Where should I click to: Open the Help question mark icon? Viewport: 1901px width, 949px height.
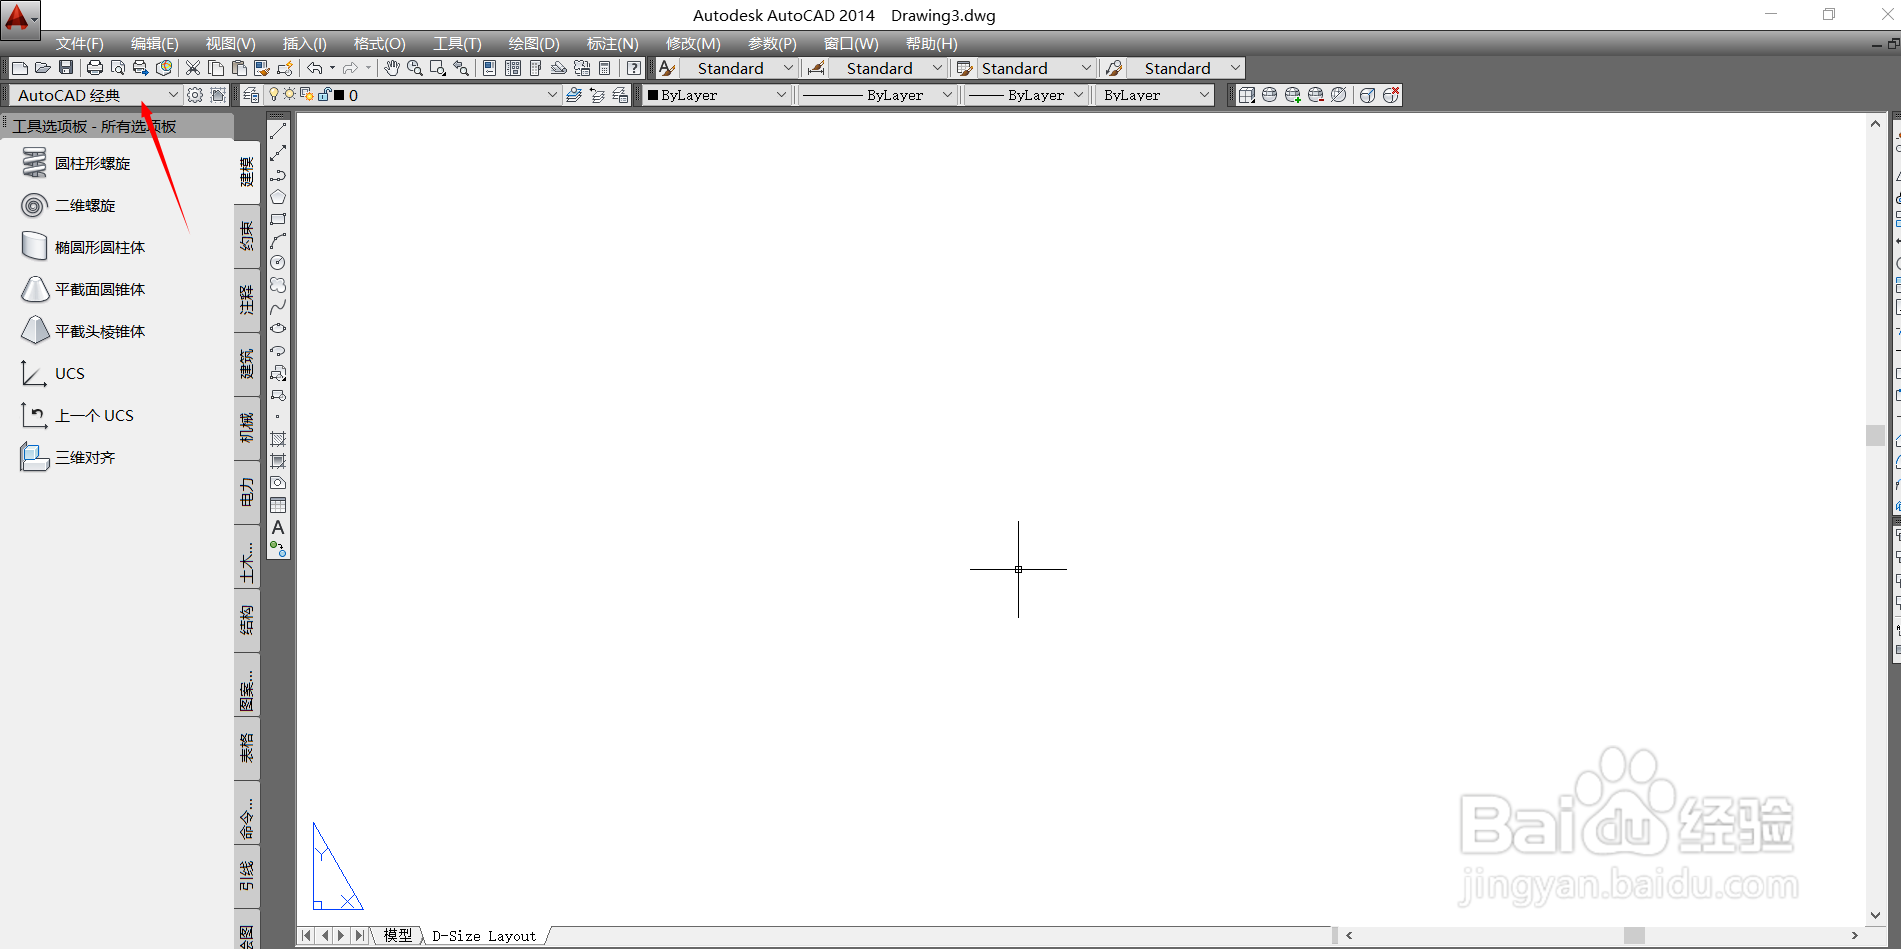point(634,68)
